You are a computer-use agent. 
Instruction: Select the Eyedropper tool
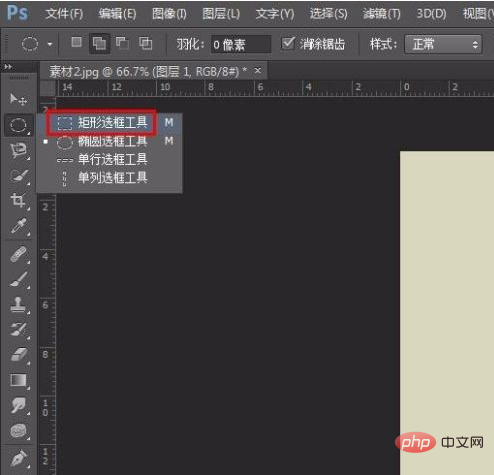coord(18,226)
